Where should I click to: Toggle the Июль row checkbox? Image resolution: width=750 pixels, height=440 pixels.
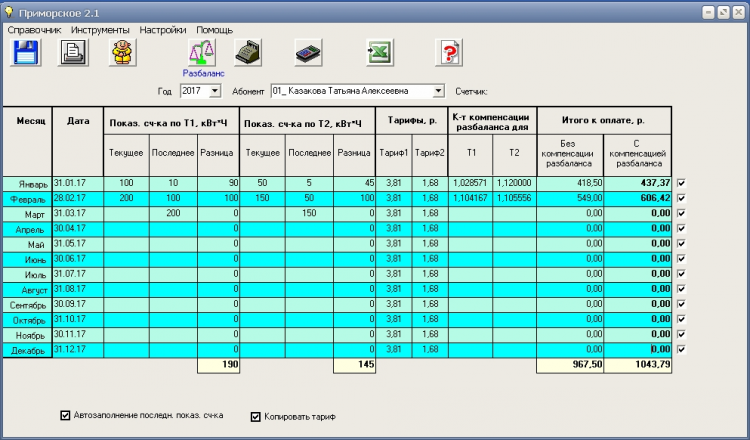pyautogui.click(x=682, y=274)
